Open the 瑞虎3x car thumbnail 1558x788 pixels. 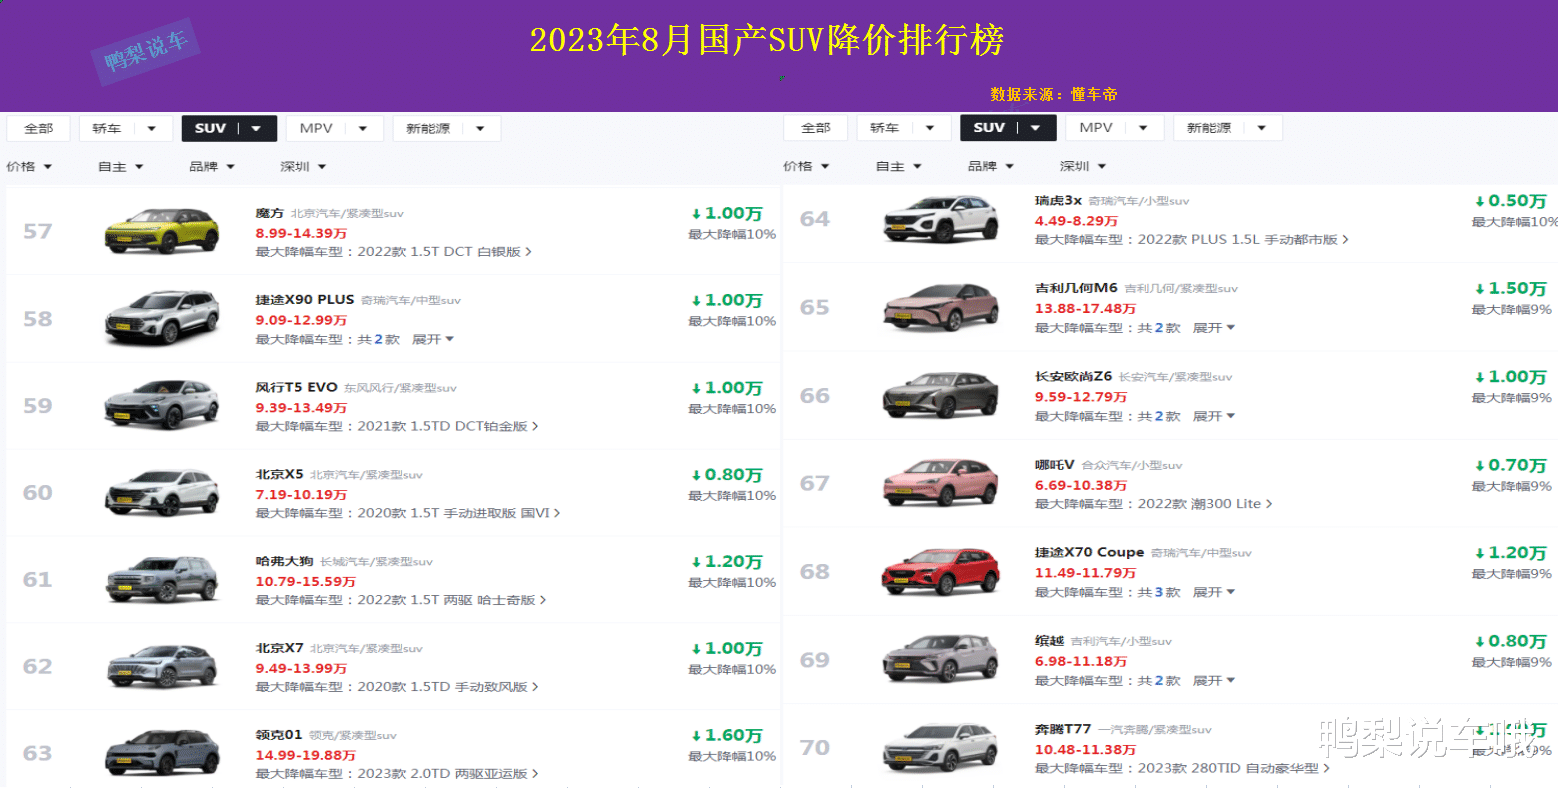(941, 219)
